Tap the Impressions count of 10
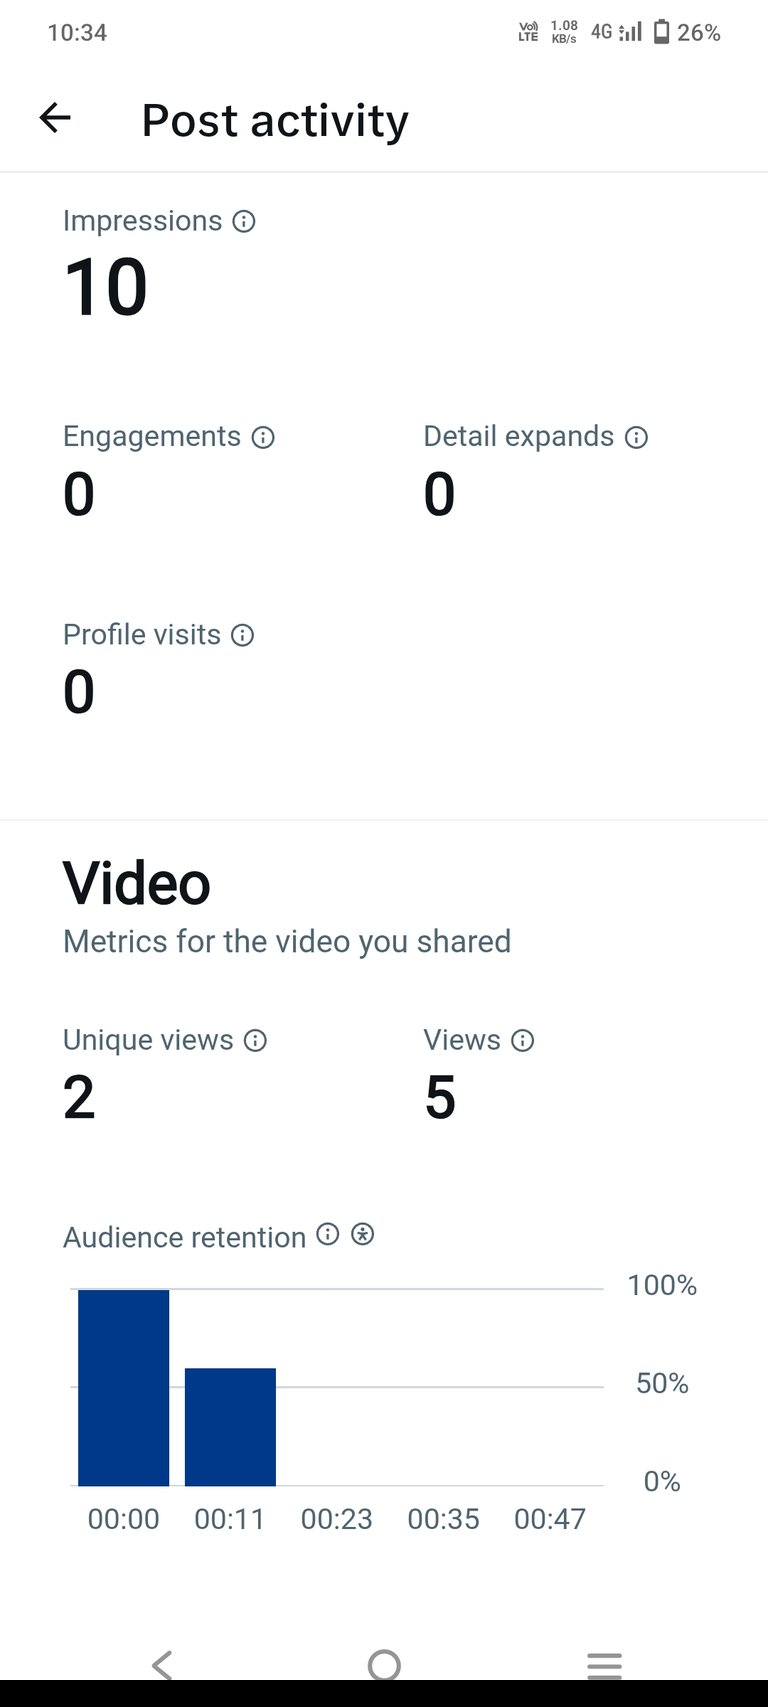The width and height of the screenshot is (768, 1707). coord(106,288)
